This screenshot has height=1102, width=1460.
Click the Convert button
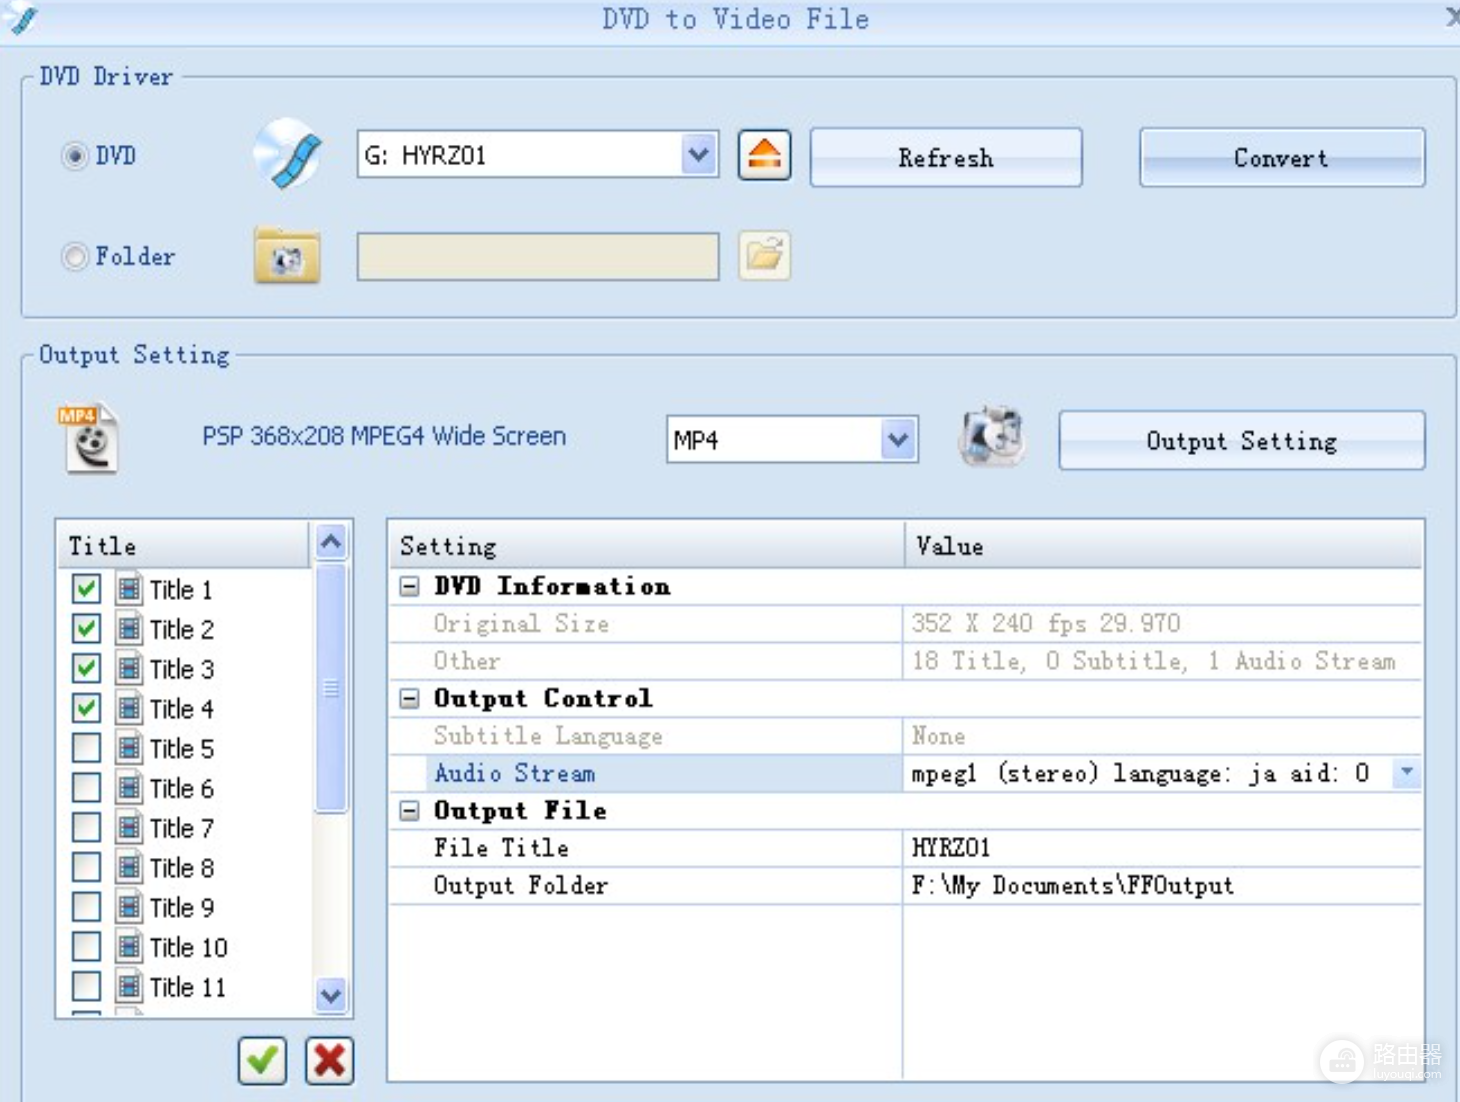(1282, 157)
